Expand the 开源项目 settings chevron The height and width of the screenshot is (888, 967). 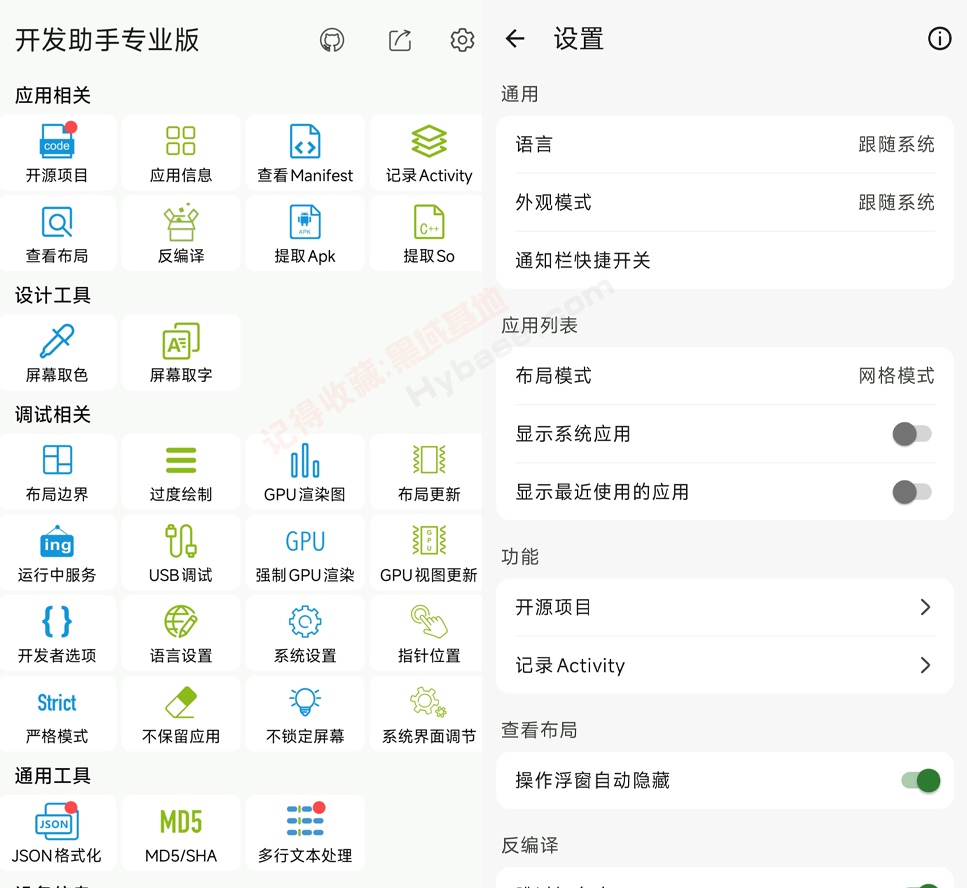(925, 607)
